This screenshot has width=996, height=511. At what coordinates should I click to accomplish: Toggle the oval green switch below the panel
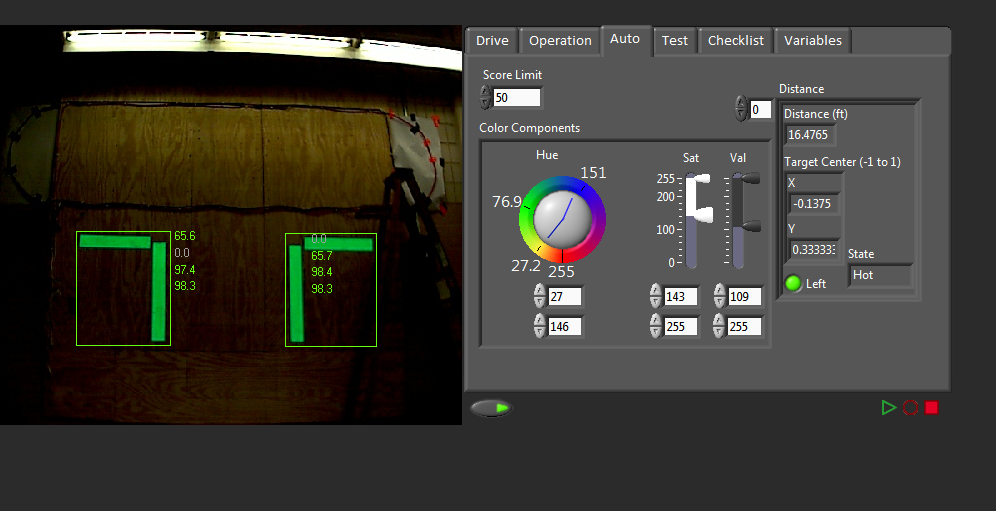491,408
